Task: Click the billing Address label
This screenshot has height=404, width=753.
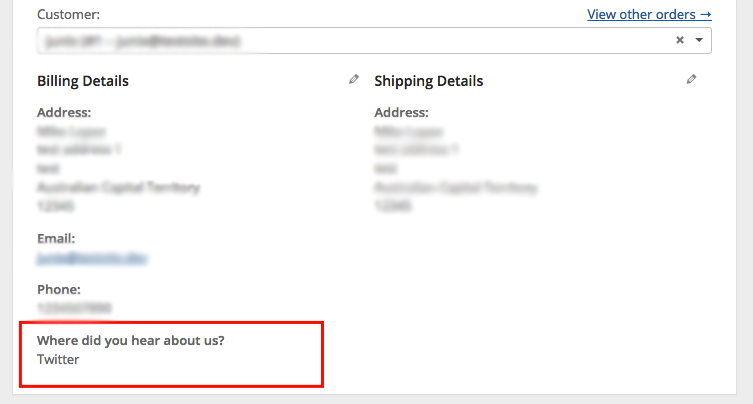Action: point(64,112)
